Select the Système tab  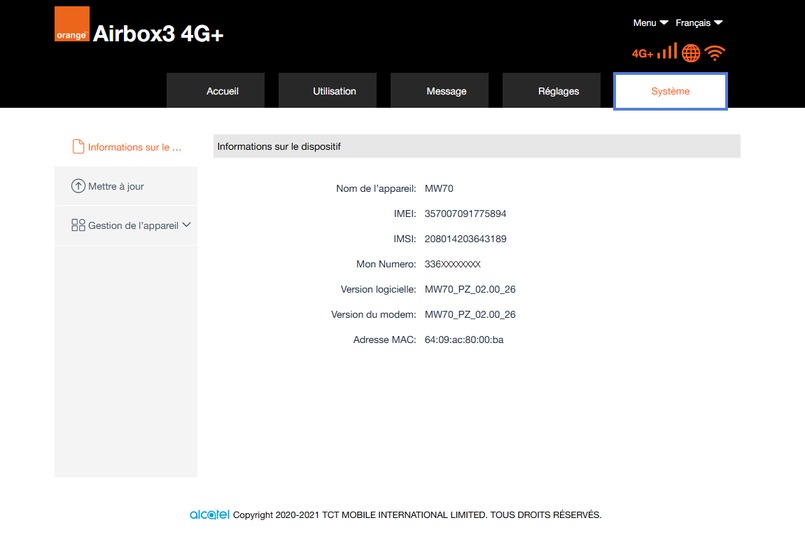coord(670,91)
